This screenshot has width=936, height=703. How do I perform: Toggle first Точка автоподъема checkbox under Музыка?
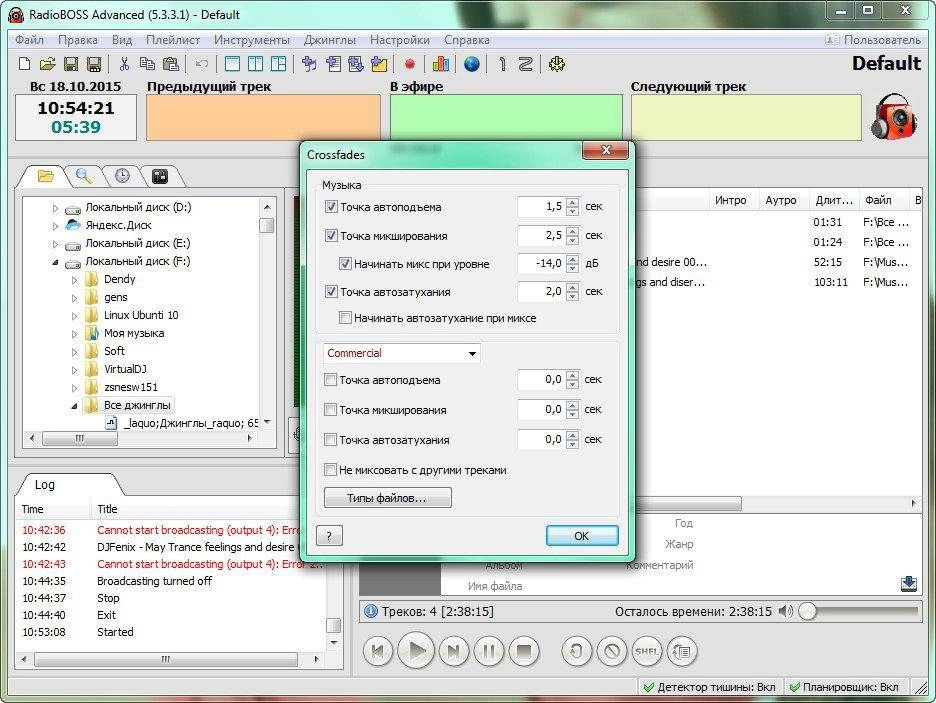click(x=331, y=206)
